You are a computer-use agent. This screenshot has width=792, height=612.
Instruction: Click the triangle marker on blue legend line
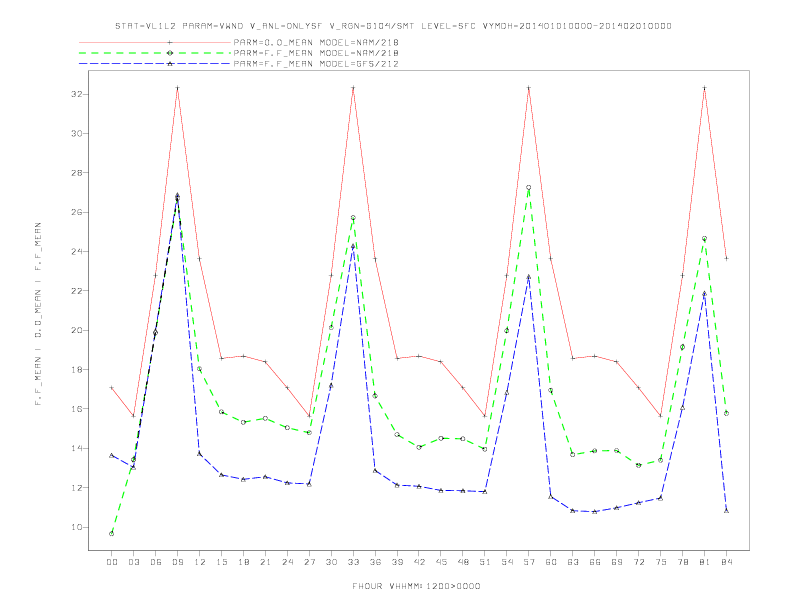coord(170,64)
